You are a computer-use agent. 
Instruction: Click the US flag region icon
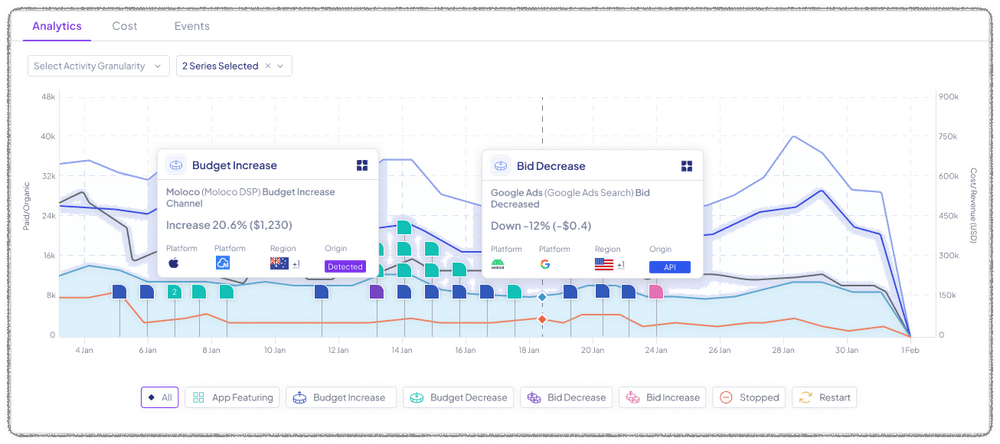603,265
